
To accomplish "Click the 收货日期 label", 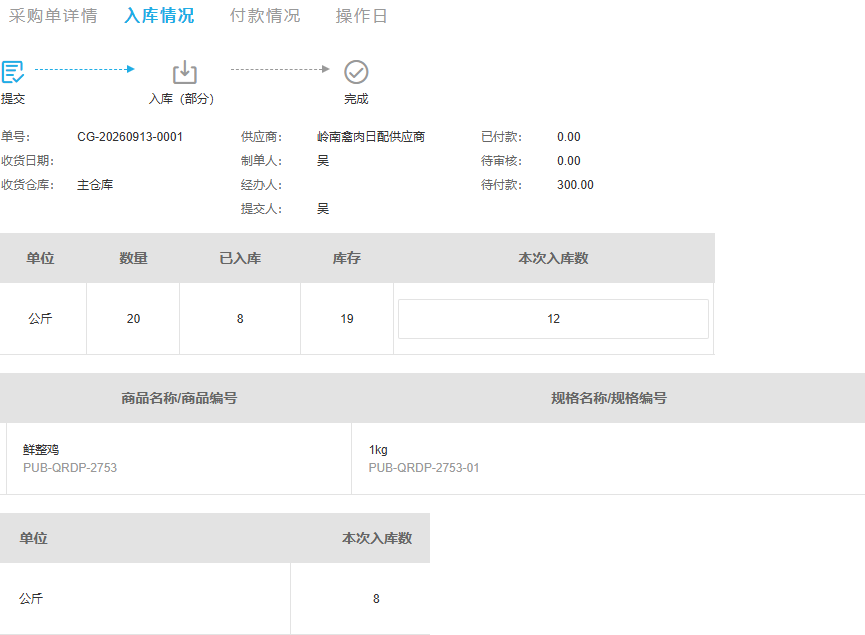I will [27, 161].
